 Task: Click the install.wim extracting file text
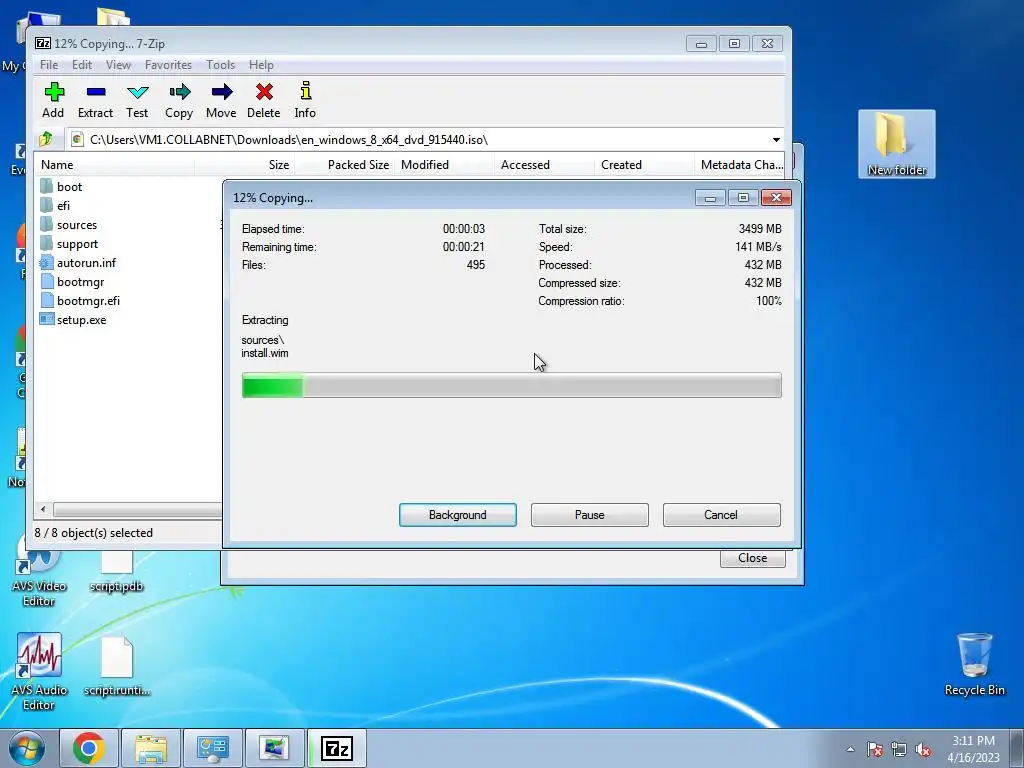[x=264, y=353]
